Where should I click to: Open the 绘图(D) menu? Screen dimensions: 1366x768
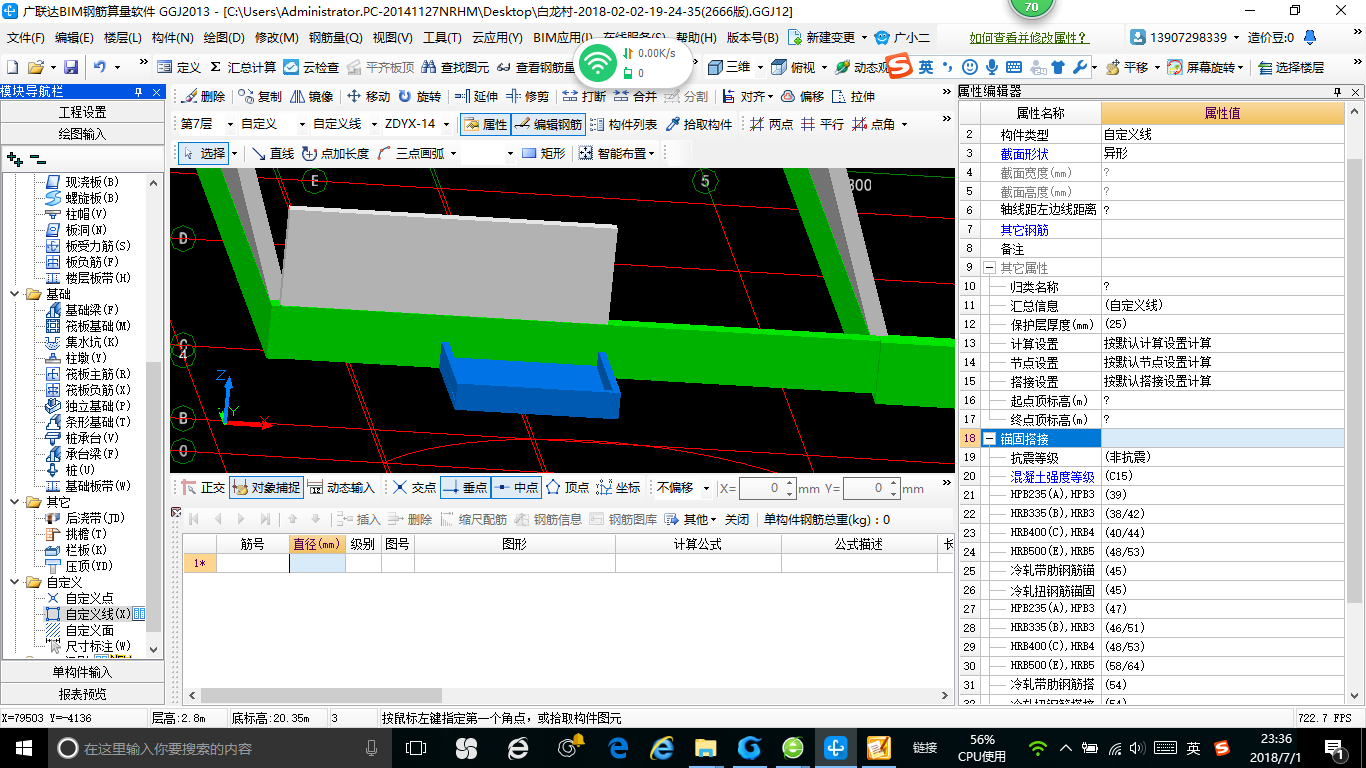coord(223,38)
